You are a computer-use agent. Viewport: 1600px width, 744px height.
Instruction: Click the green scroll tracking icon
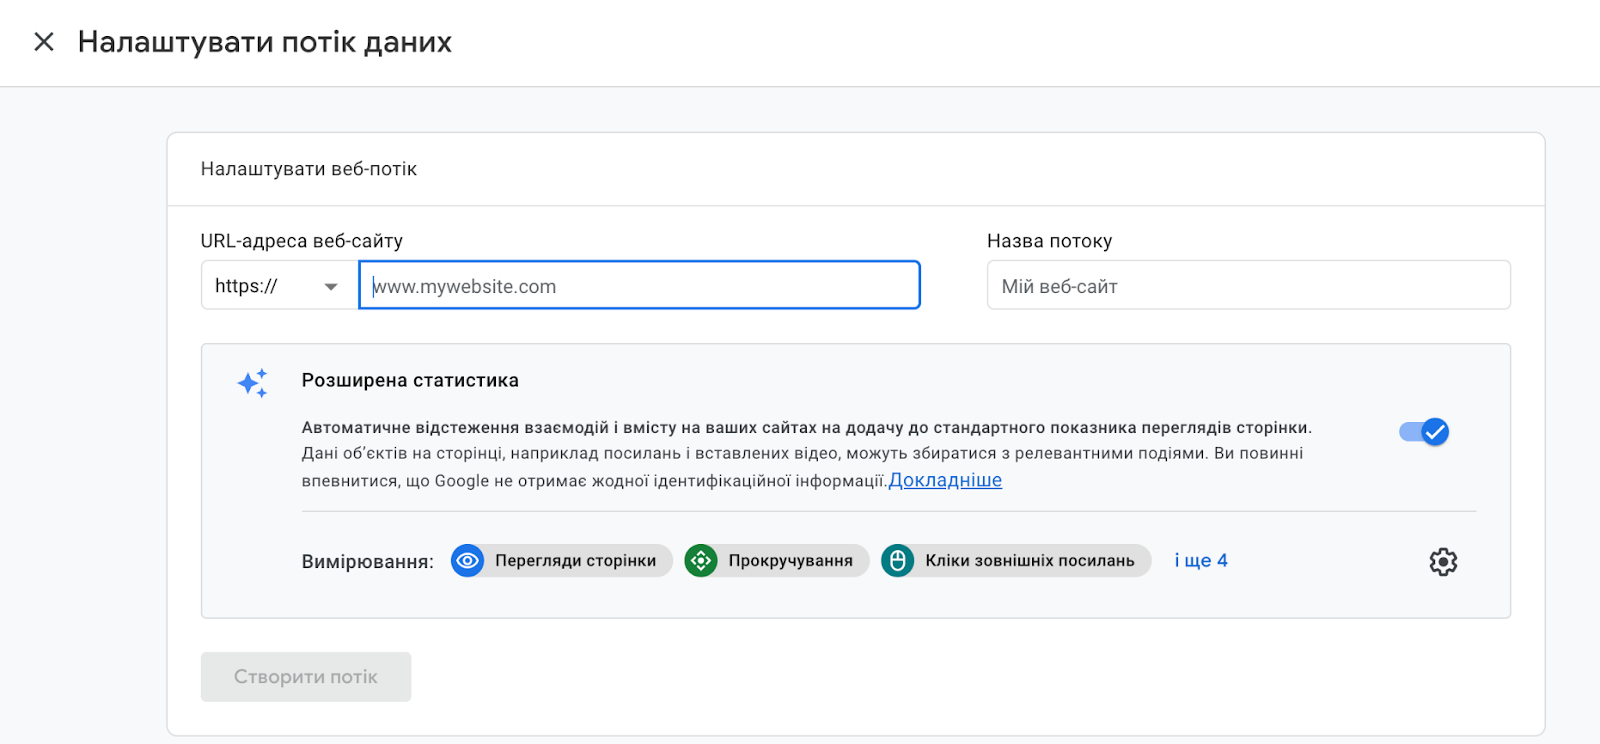click(701, 561)
